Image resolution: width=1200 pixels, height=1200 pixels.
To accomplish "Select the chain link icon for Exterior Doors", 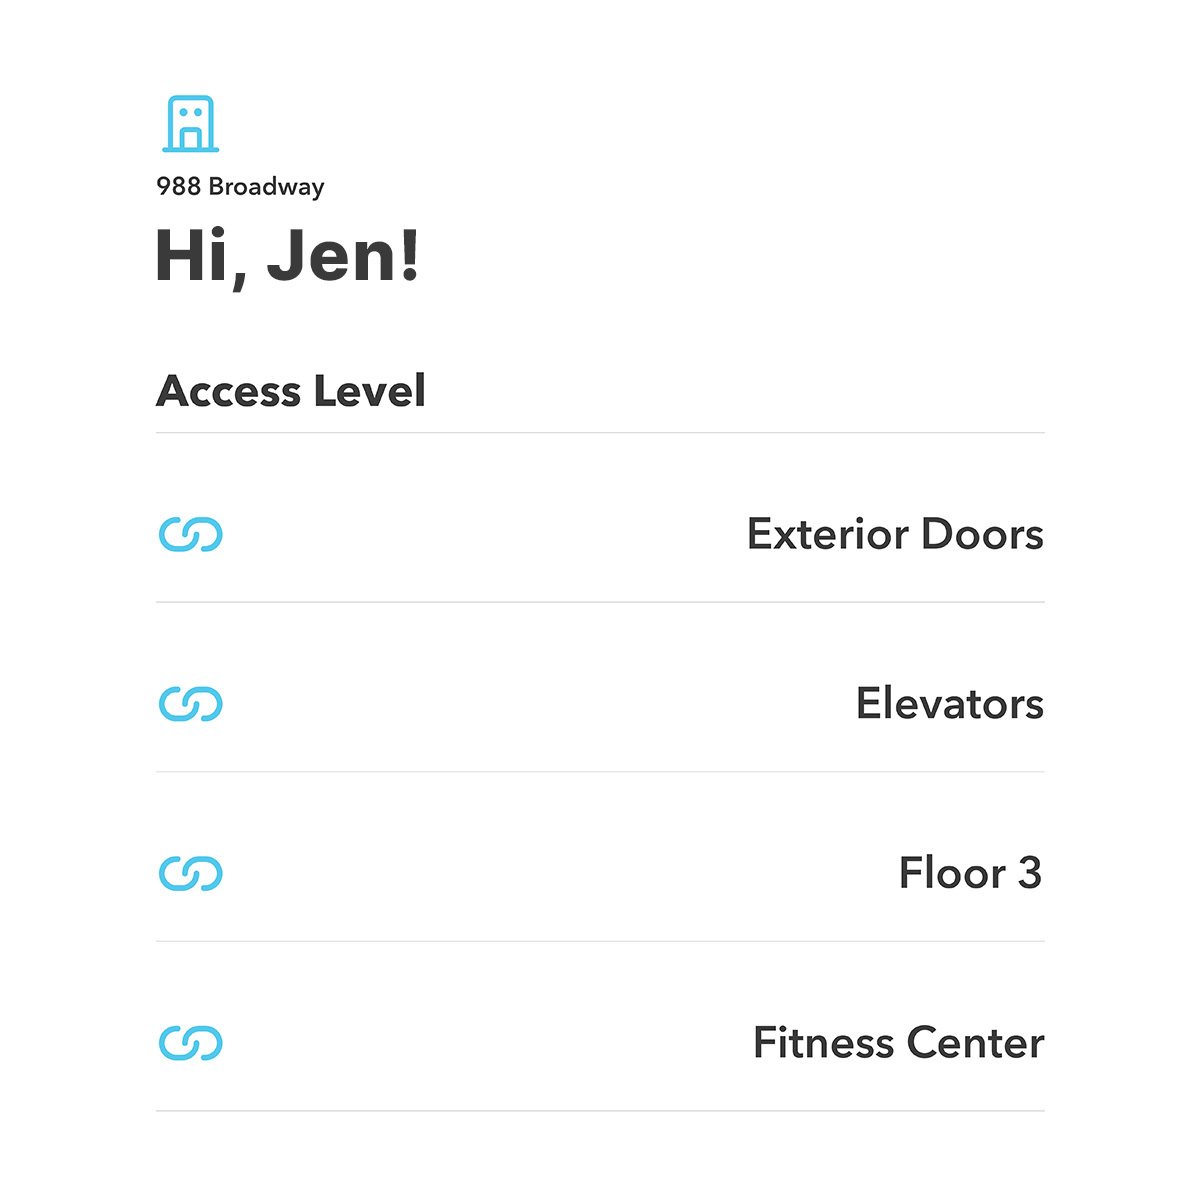I will tap(190, 535).
